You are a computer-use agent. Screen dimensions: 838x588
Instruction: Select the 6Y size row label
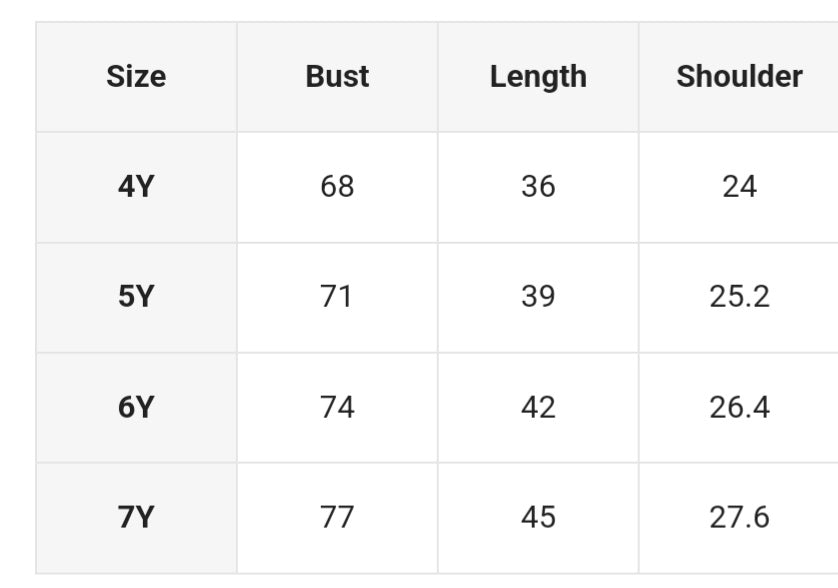(136, 407)
